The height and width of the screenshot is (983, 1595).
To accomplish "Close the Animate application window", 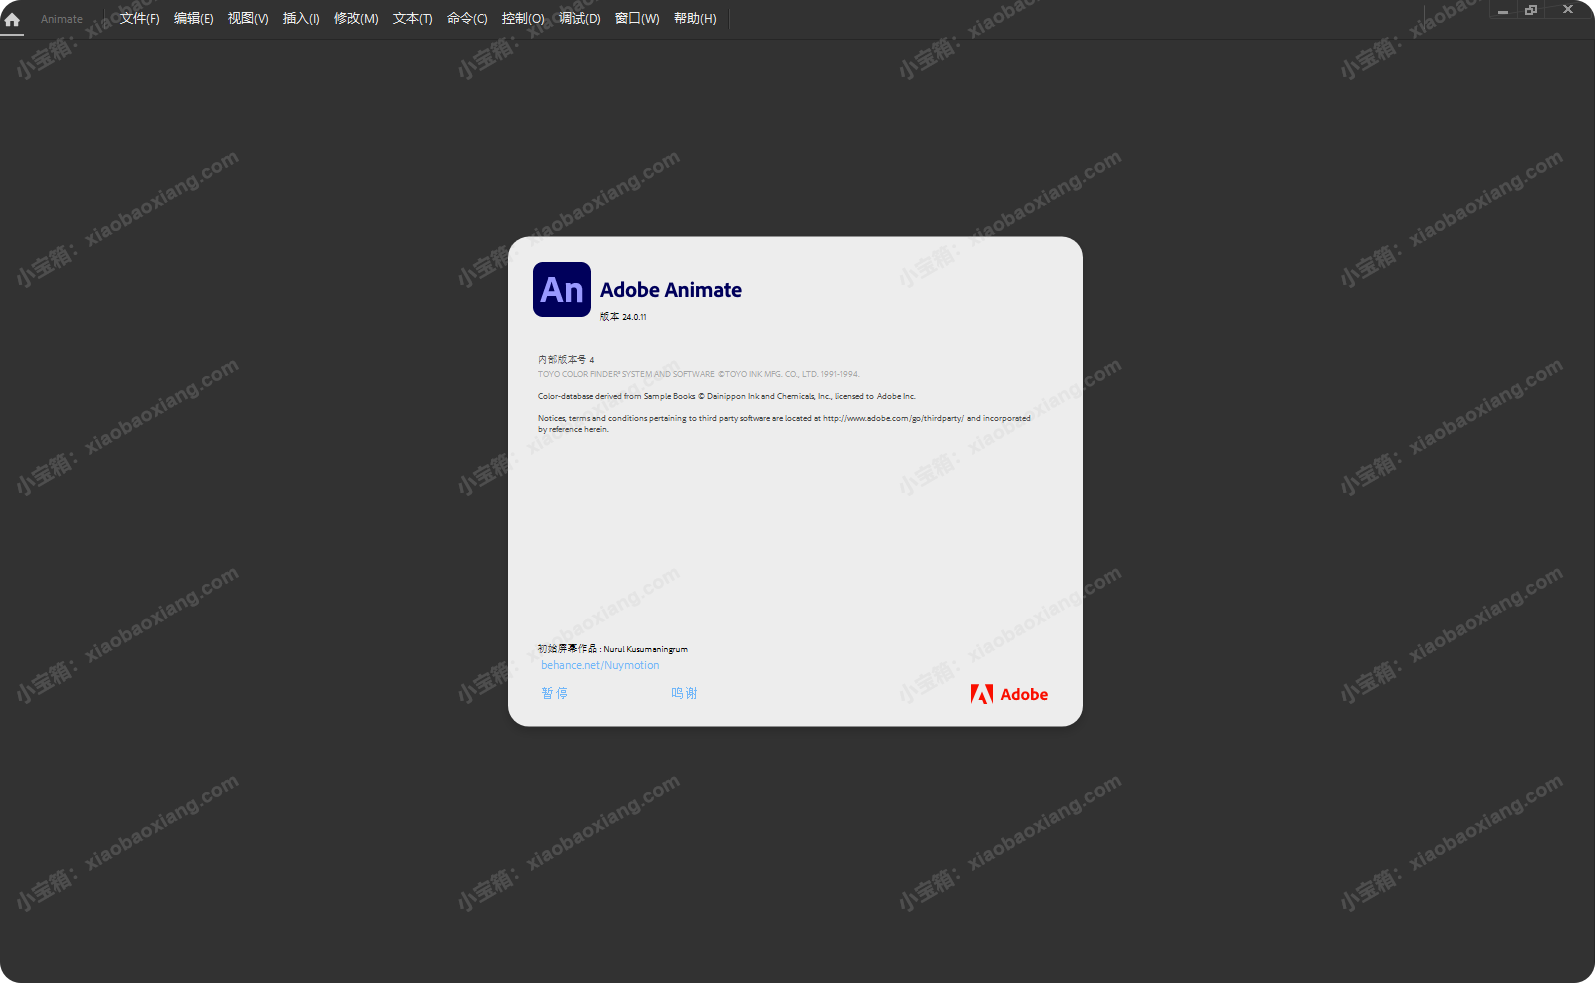I will 1567,10.
